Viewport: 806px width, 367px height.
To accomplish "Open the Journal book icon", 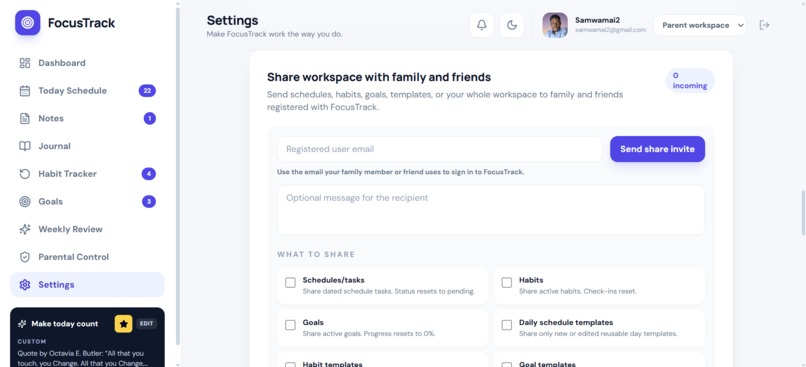I will [x=25, y=146].
